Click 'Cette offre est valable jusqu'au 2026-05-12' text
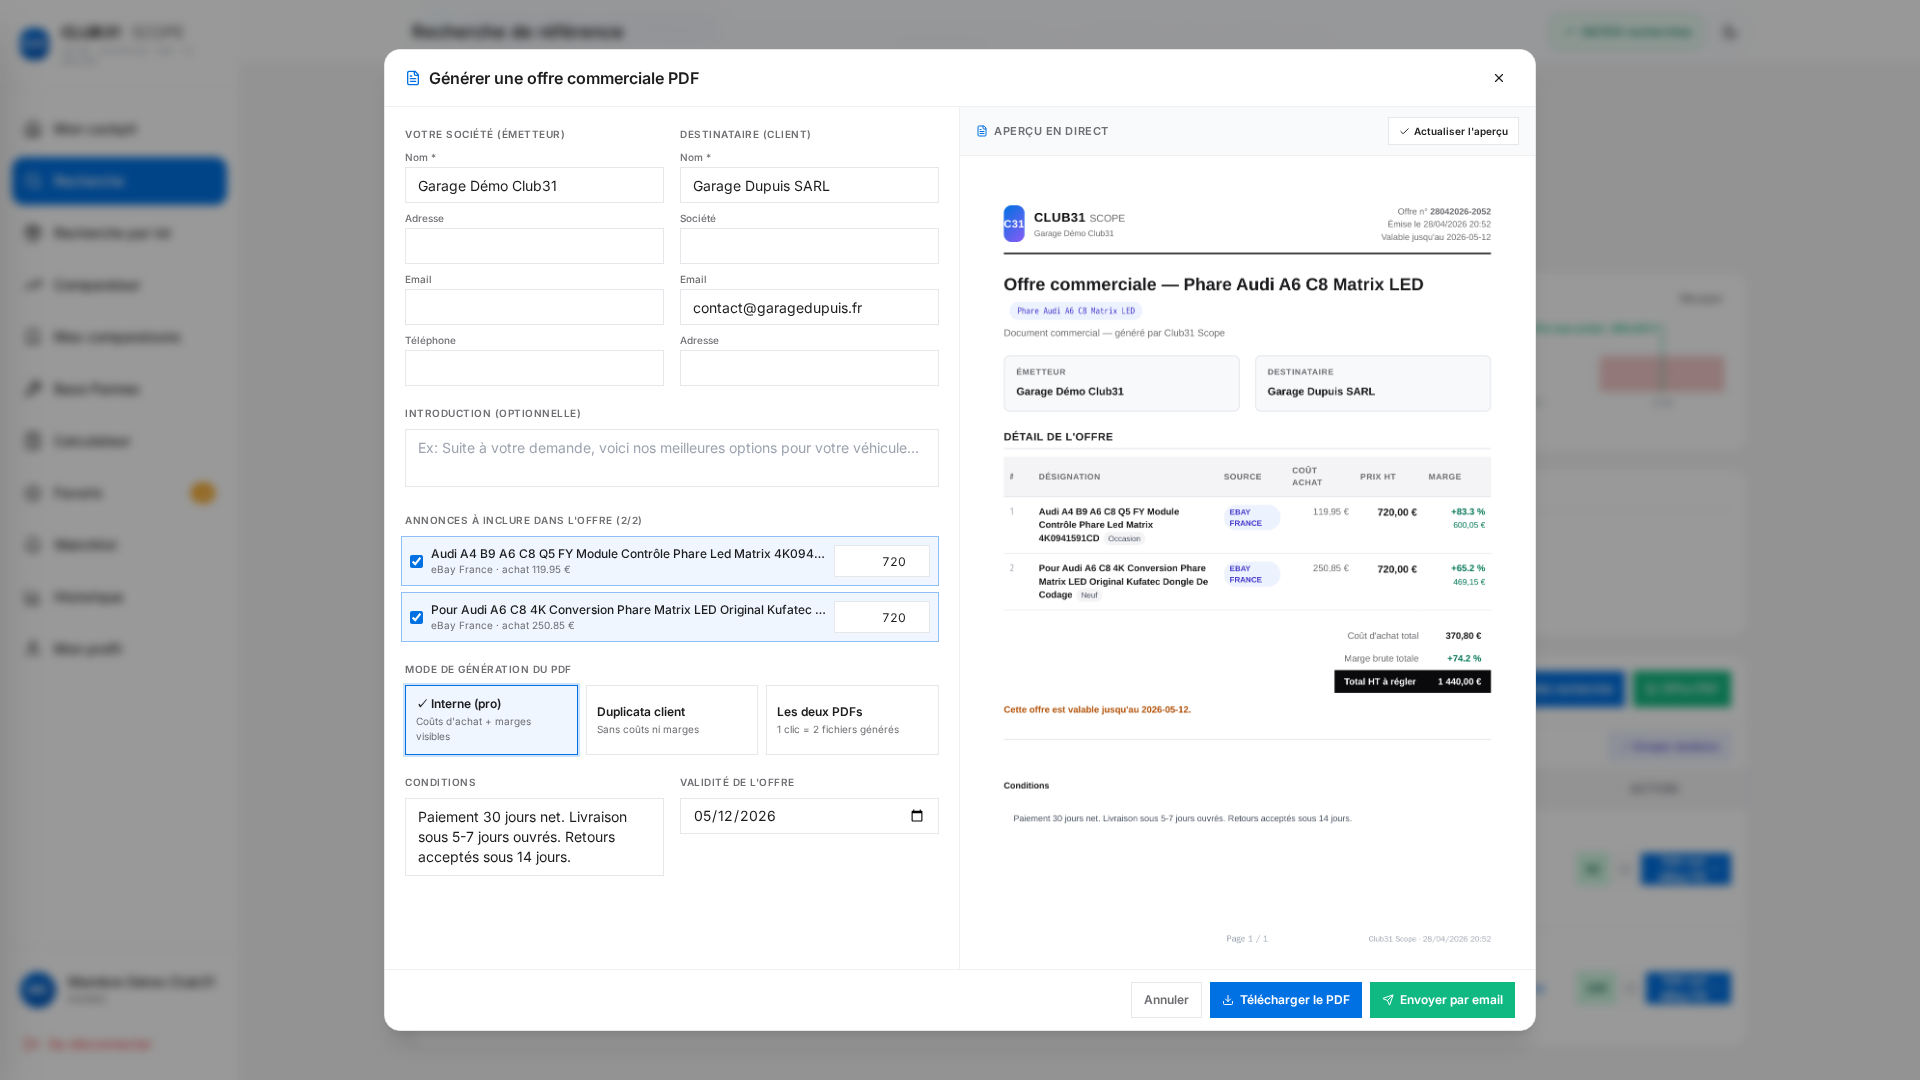 (1097, 710)
